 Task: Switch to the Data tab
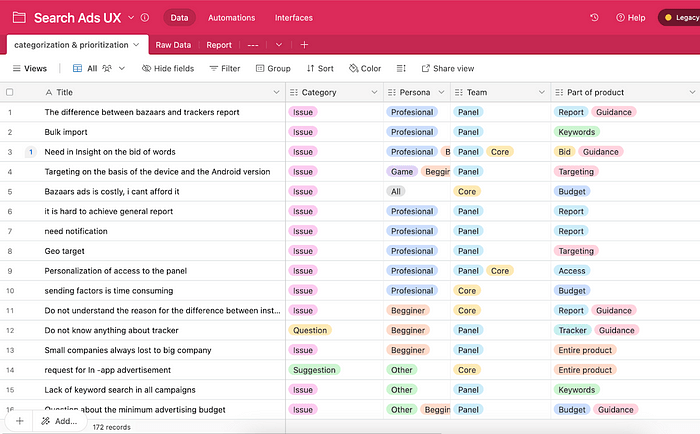(179, 17)
